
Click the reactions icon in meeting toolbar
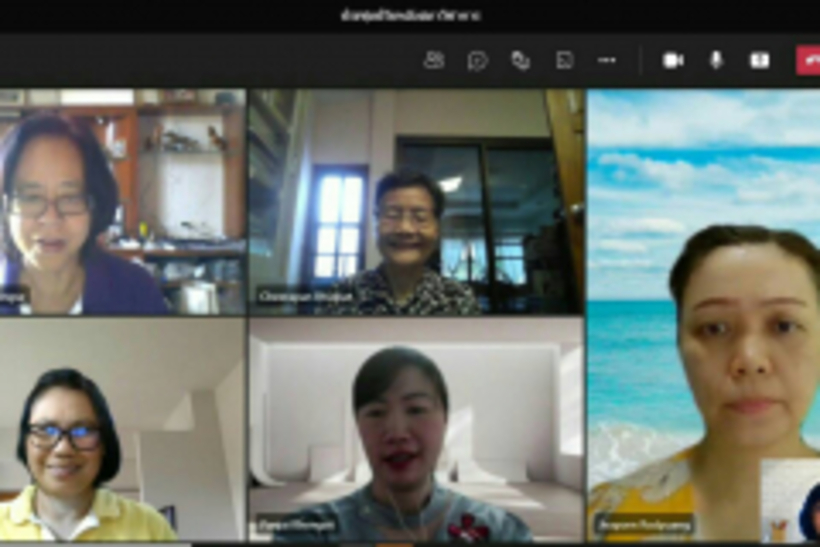[x=520, y=60]
